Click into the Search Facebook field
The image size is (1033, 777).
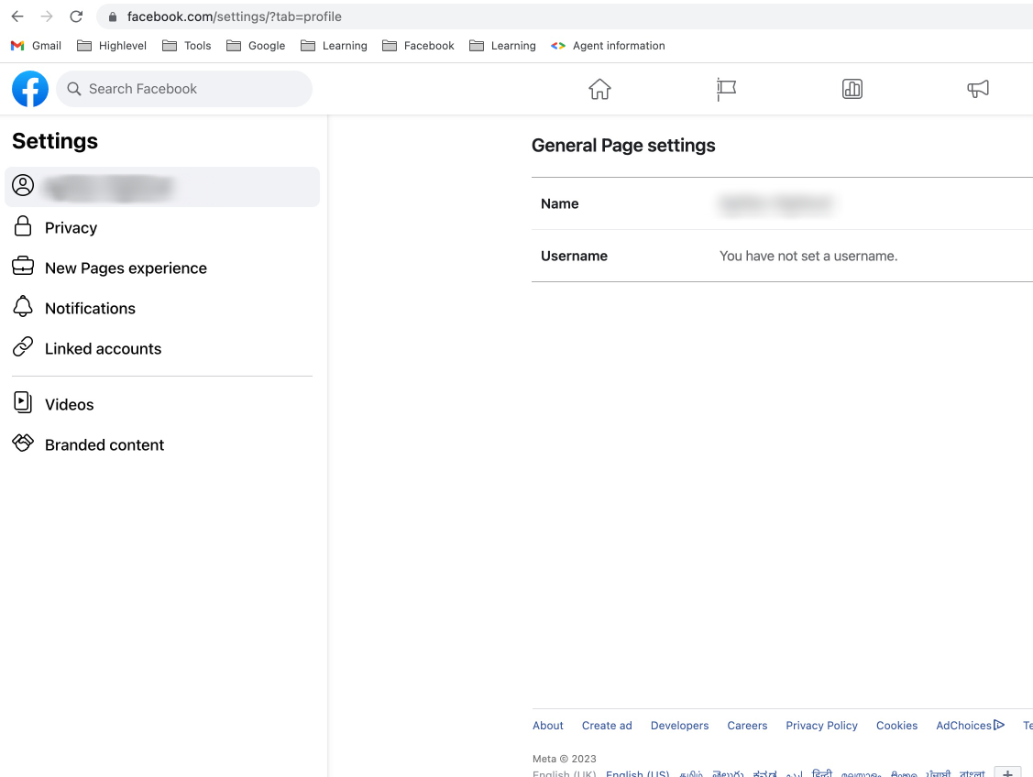tap(184, 89)
